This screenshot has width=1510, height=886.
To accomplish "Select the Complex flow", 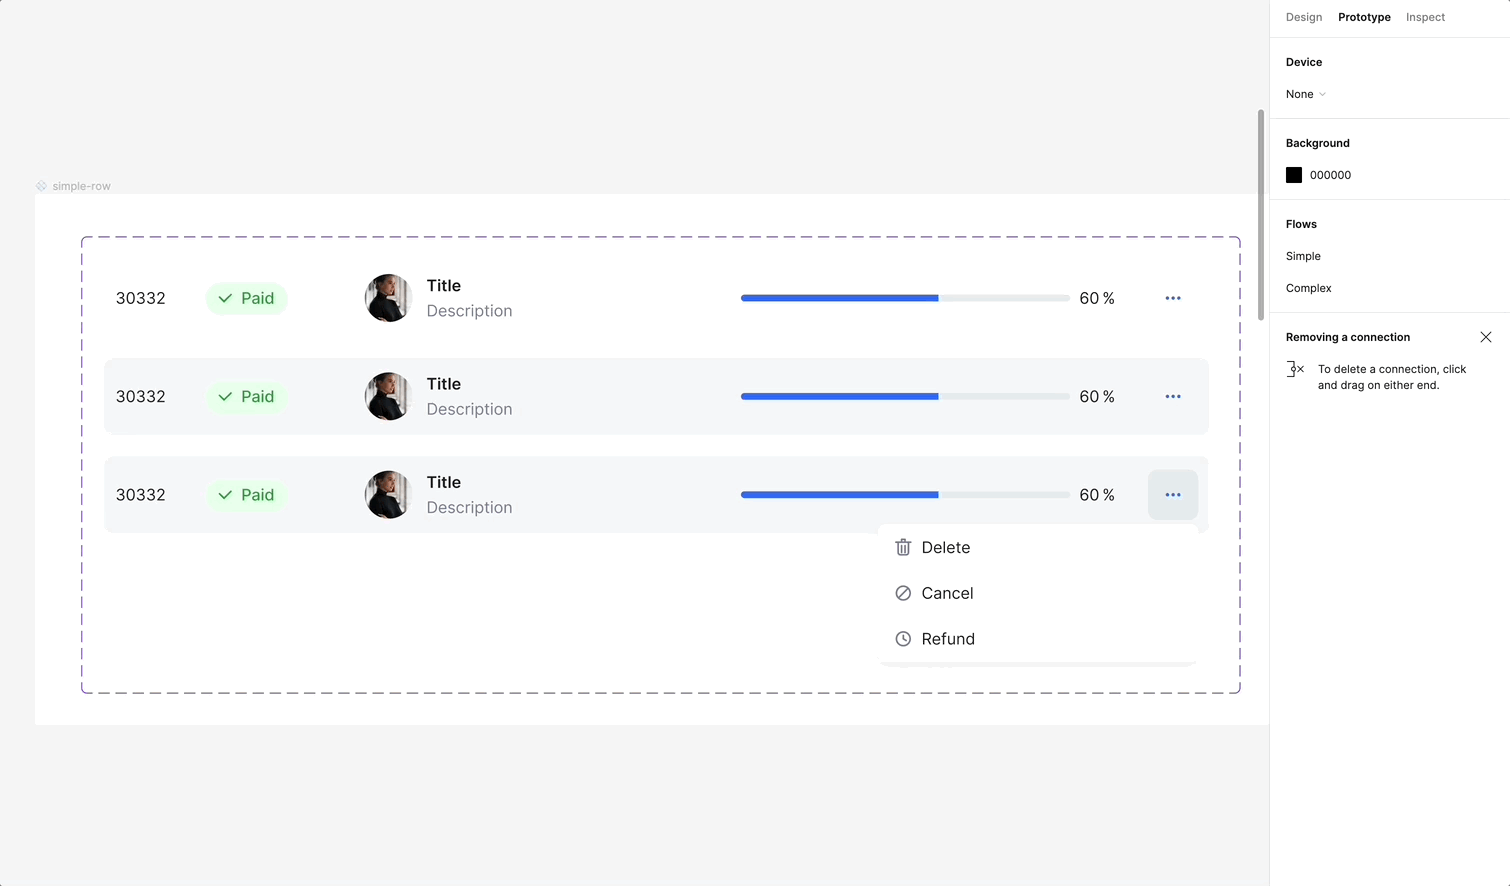I will 1308,288.
